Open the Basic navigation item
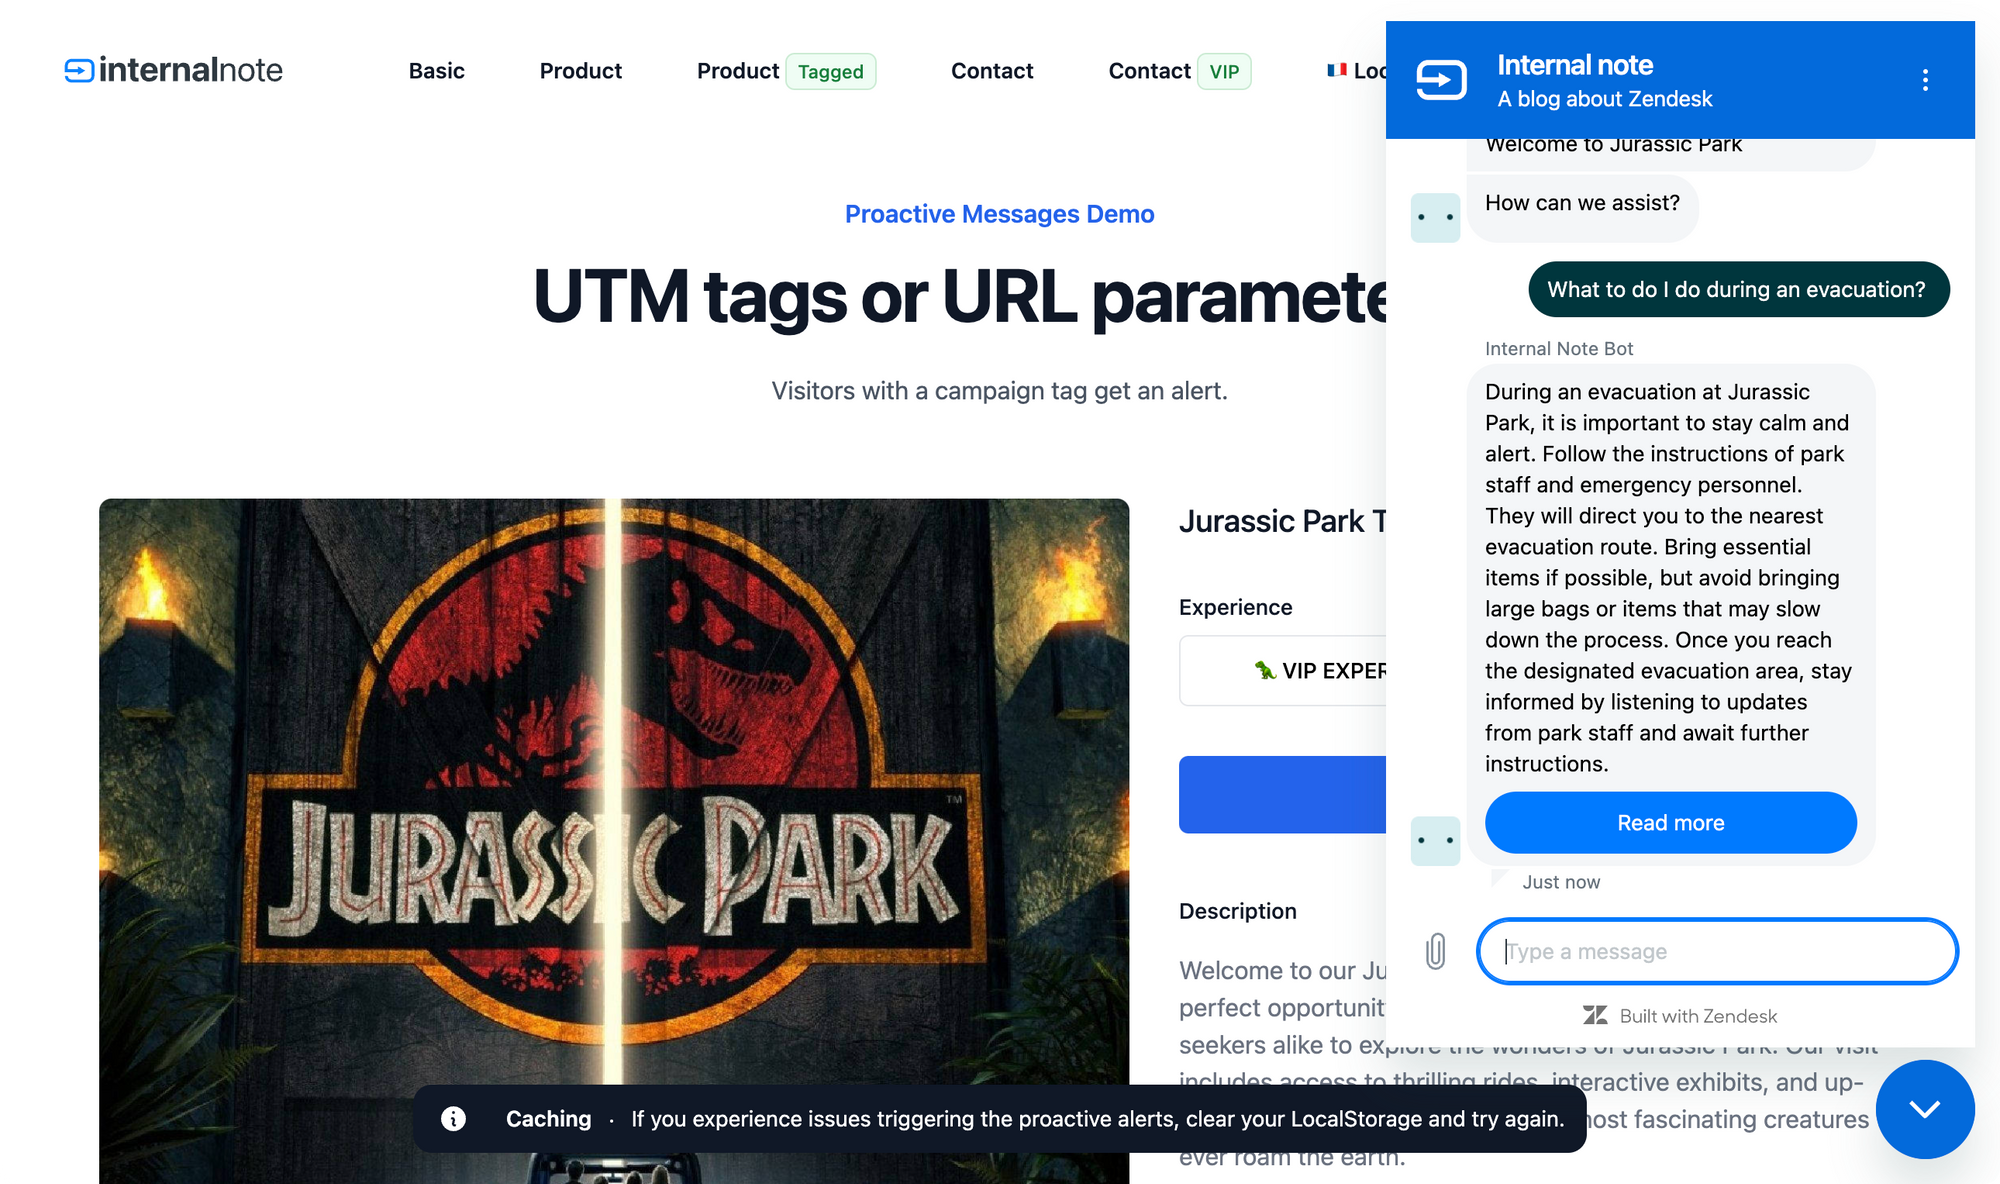This screenshot has width=2000, height=1184. pyautogui.click(x=436, y=71)
